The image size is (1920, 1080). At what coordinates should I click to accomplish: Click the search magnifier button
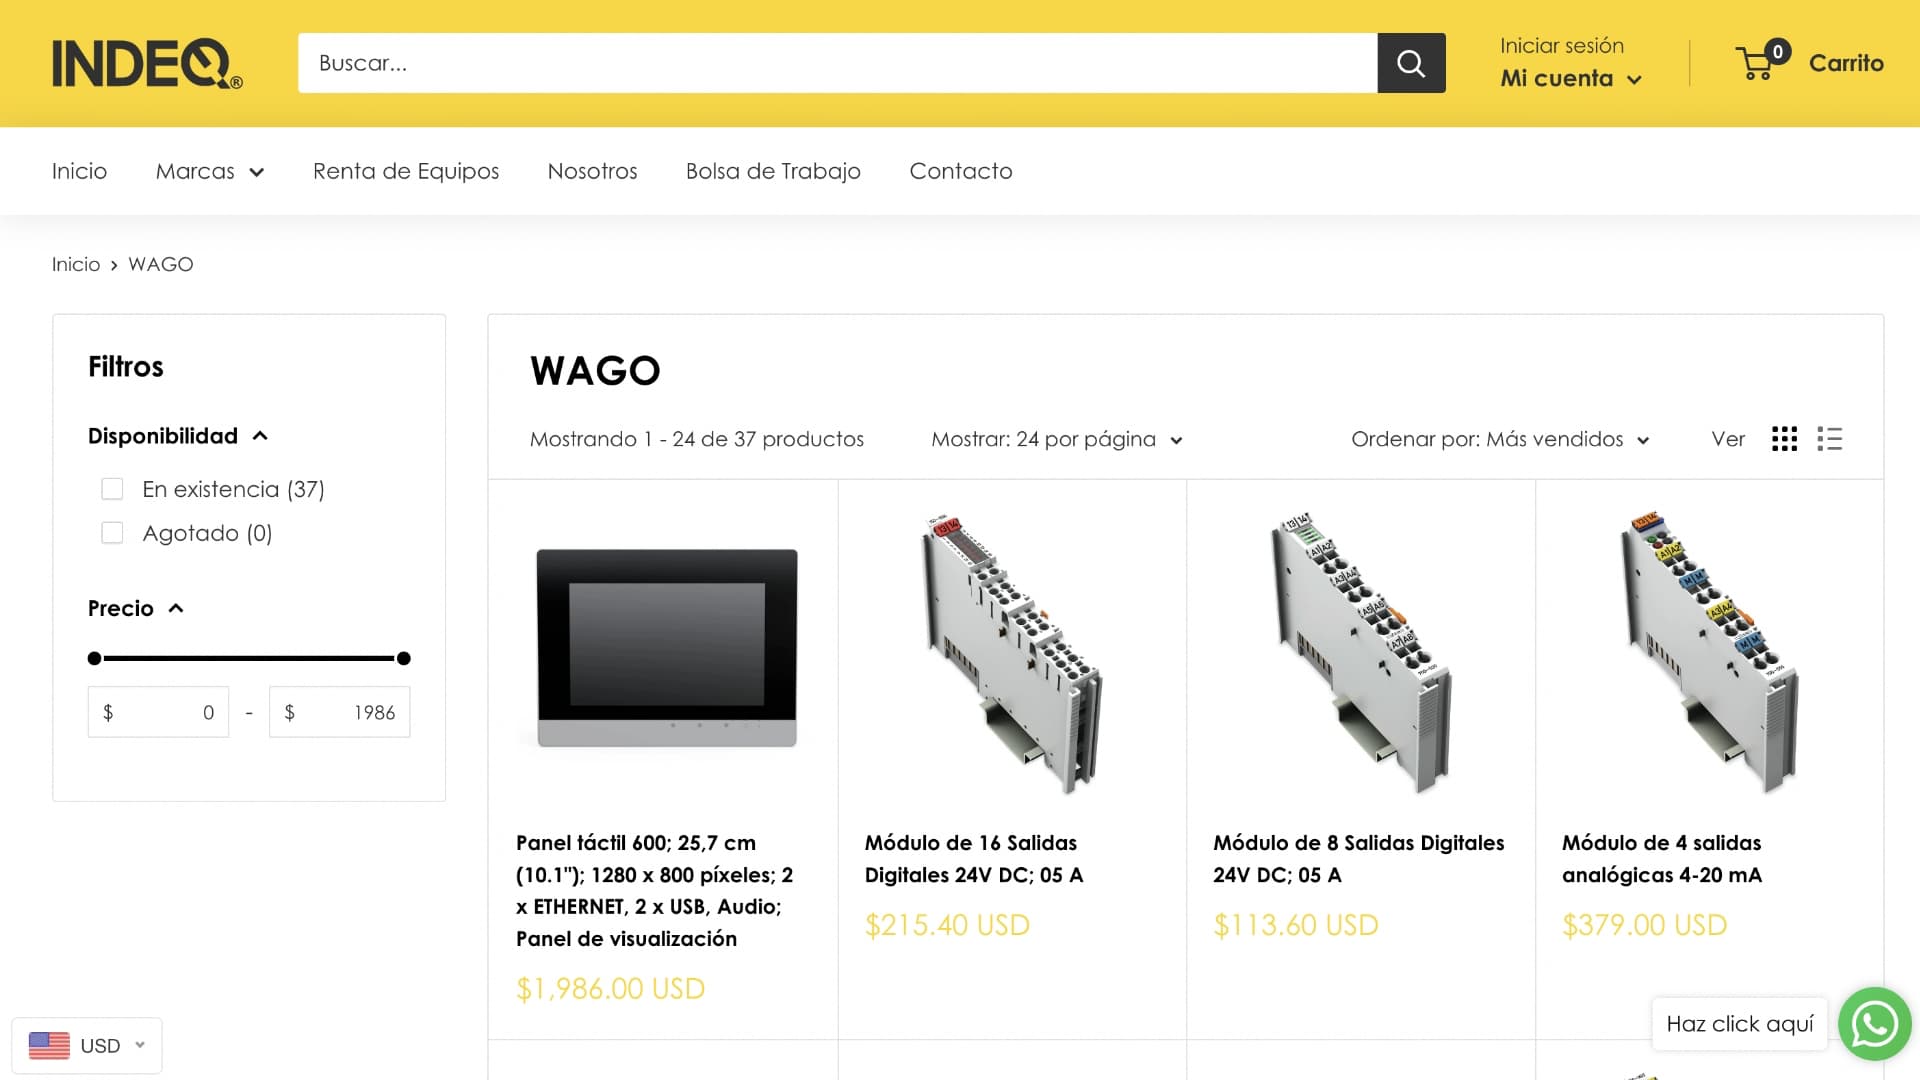(x=1411, y=63)
